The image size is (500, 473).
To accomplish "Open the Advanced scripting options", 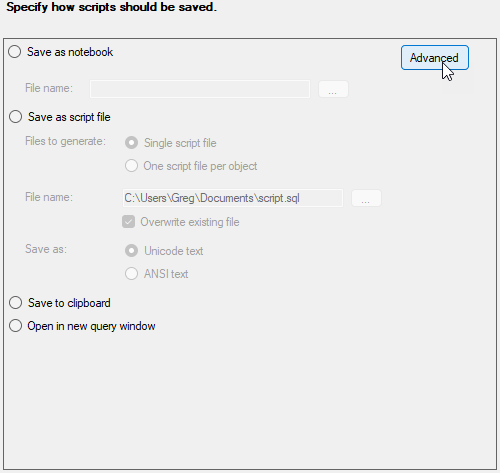I will (435, 58).
